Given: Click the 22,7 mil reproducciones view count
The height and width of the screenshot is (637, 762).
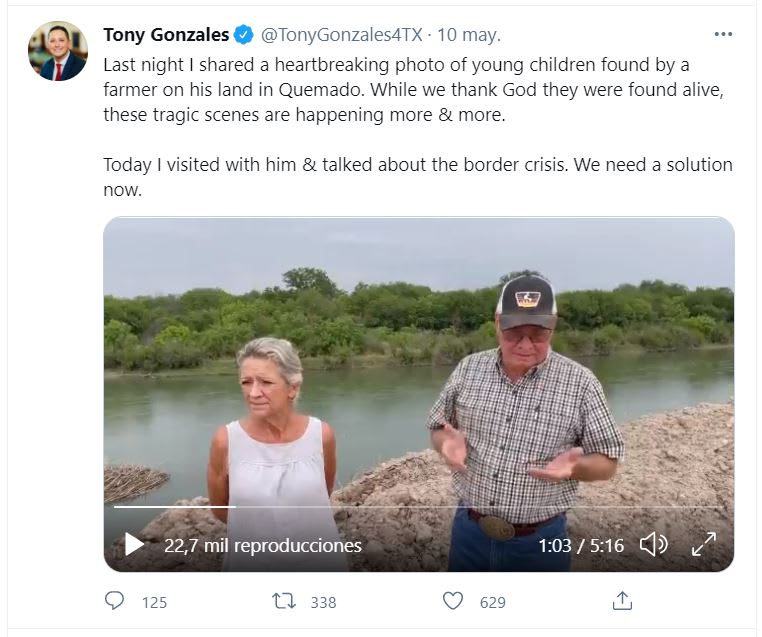Looking at the screenshot, I should [x=262, y=546].
